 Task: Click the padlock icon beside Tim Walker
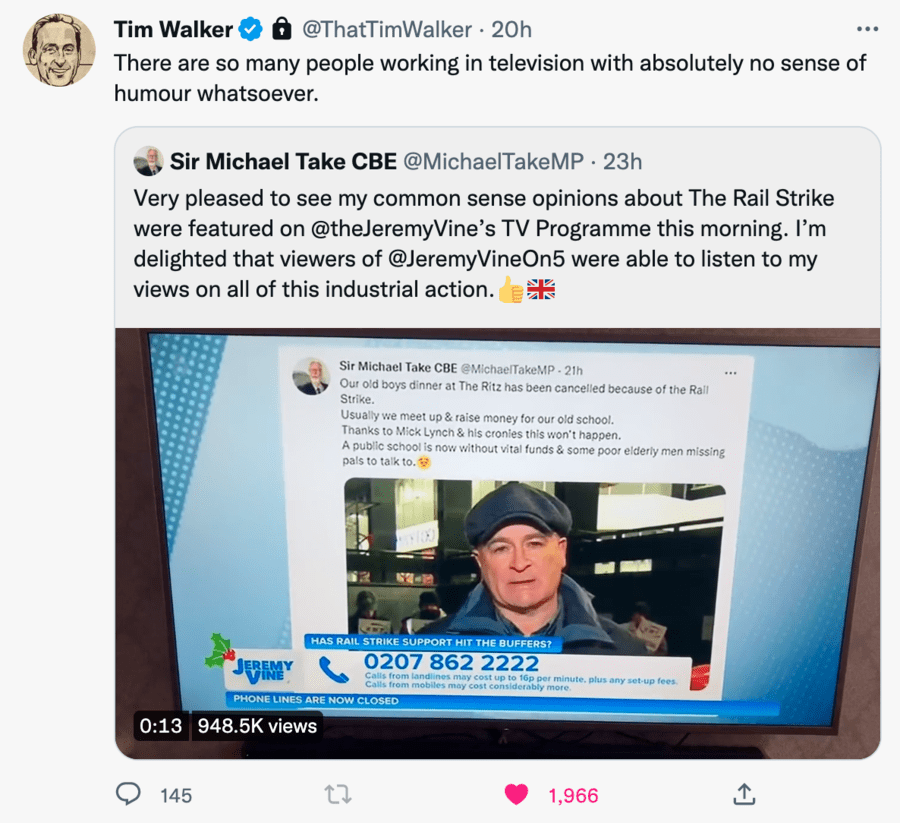(x=281, y=29)
